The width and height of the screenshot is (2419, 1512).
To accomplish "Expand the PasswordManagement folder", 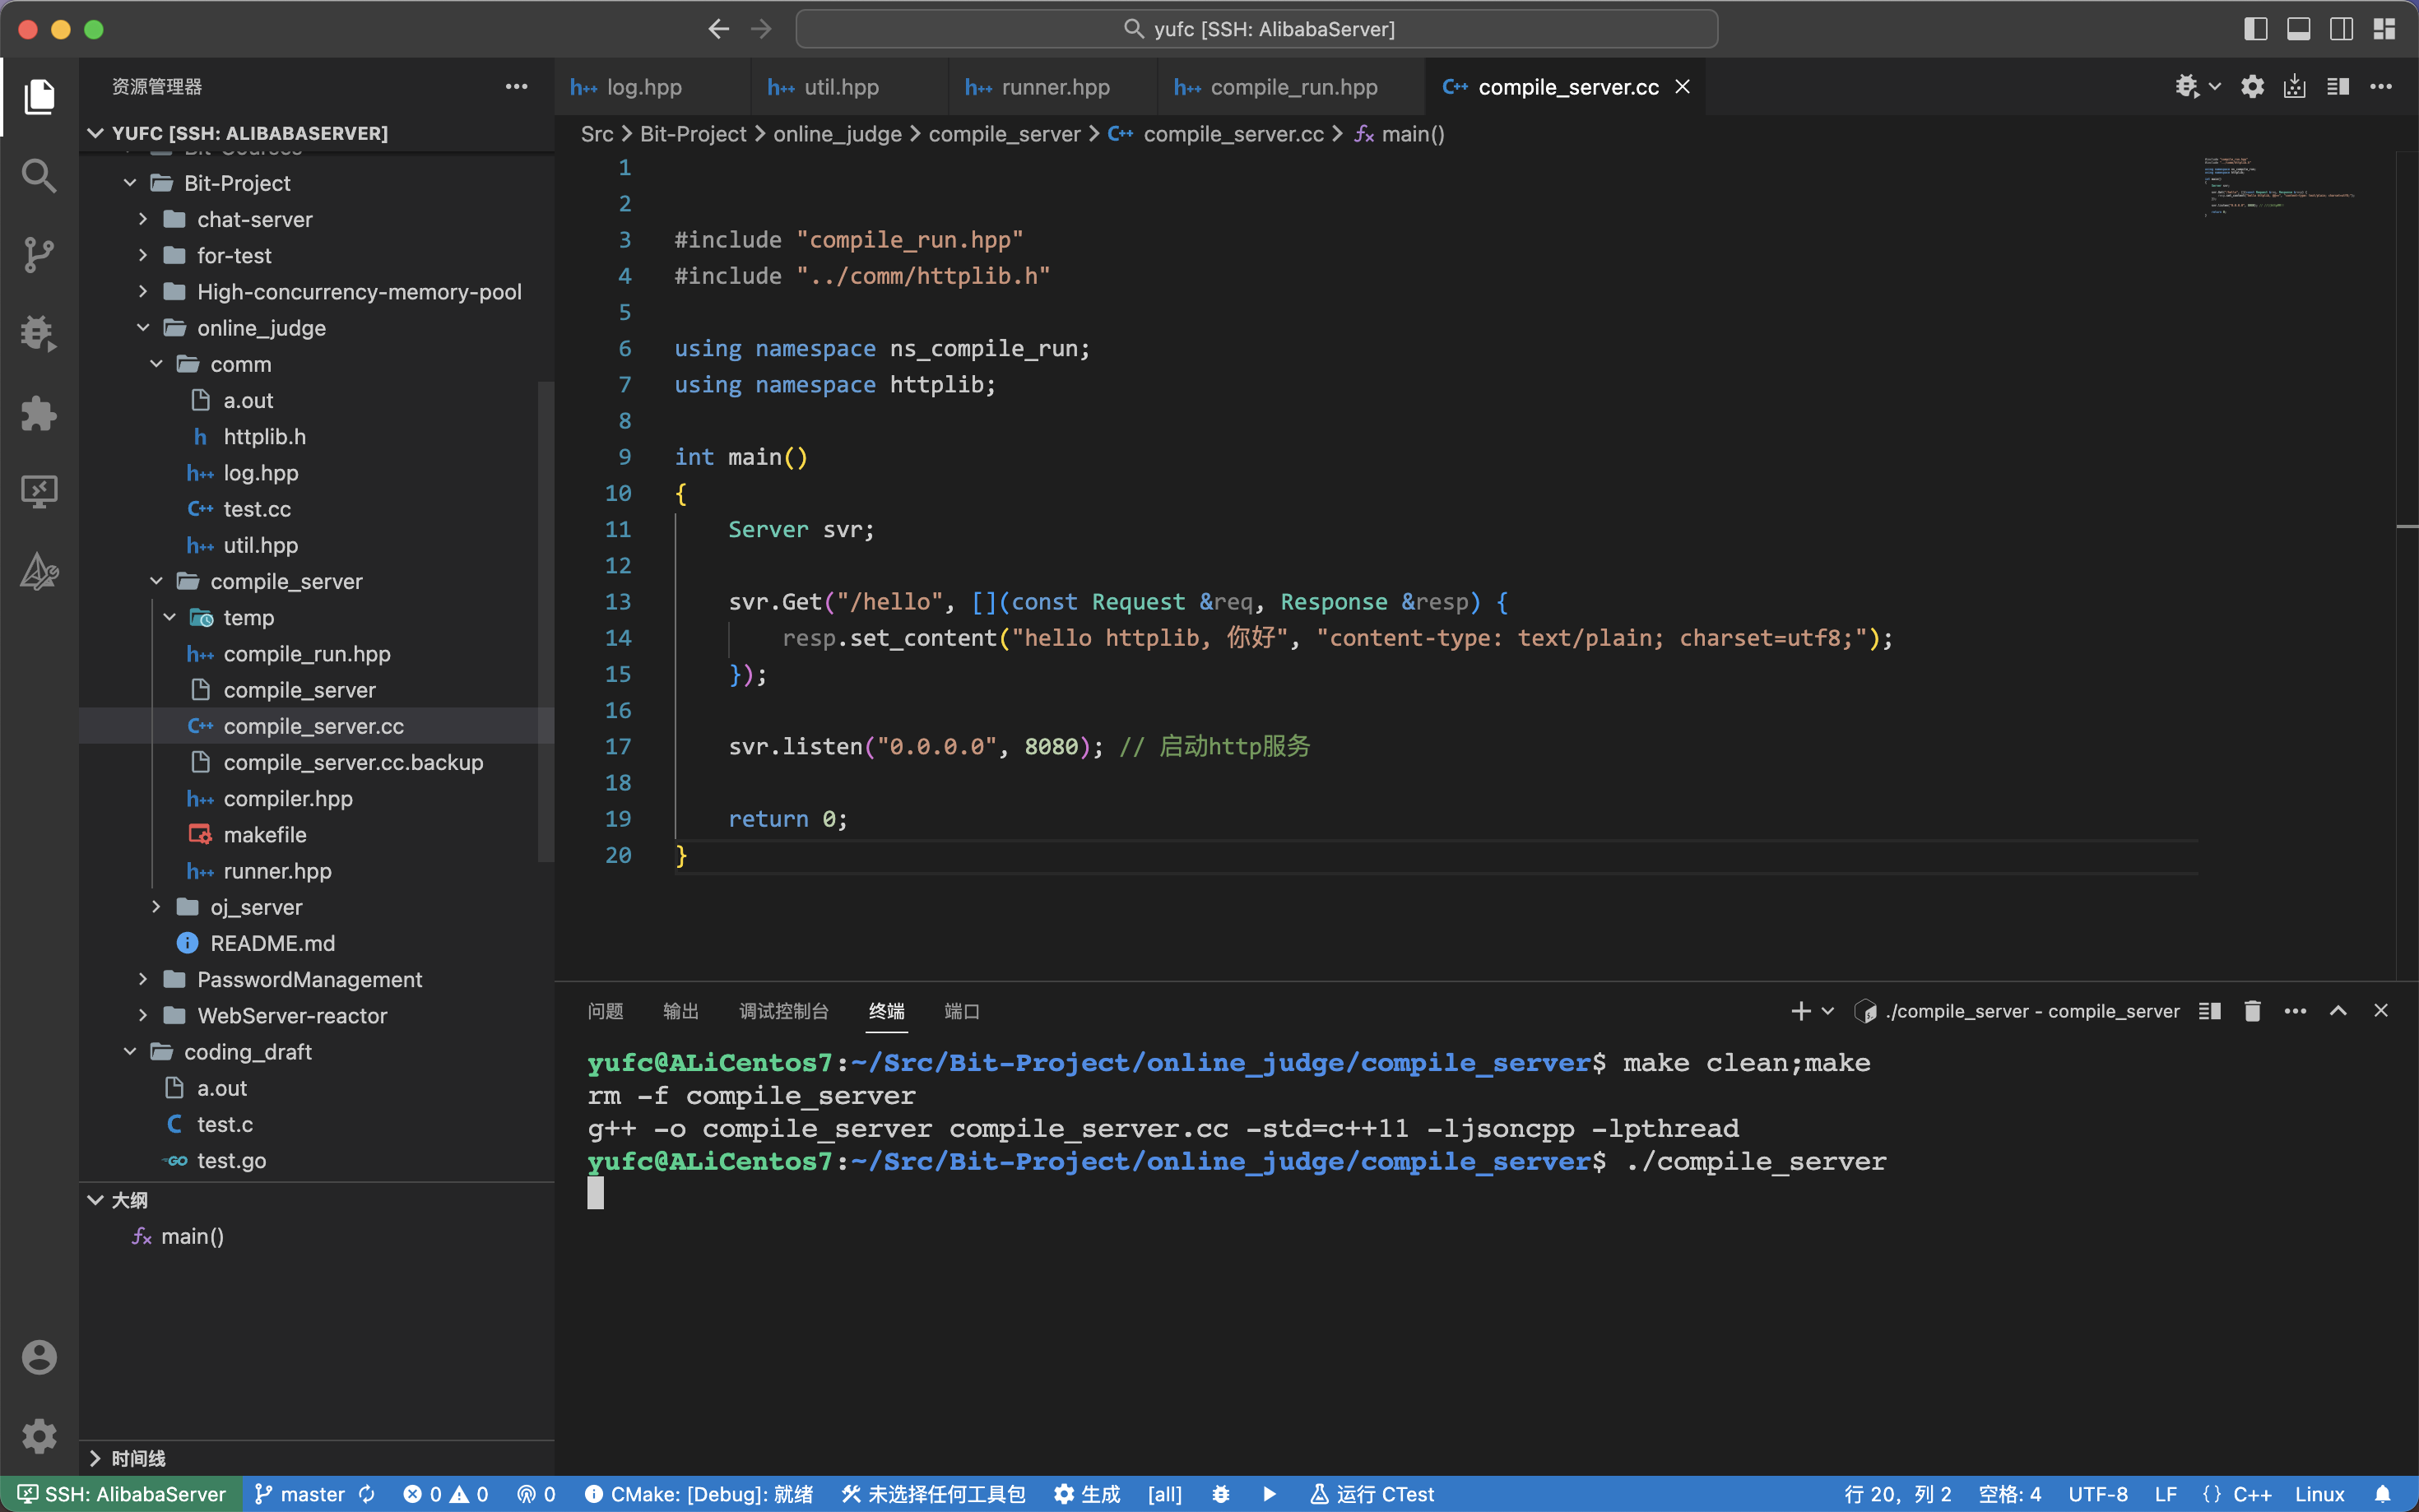I will (x=143, y=979).
